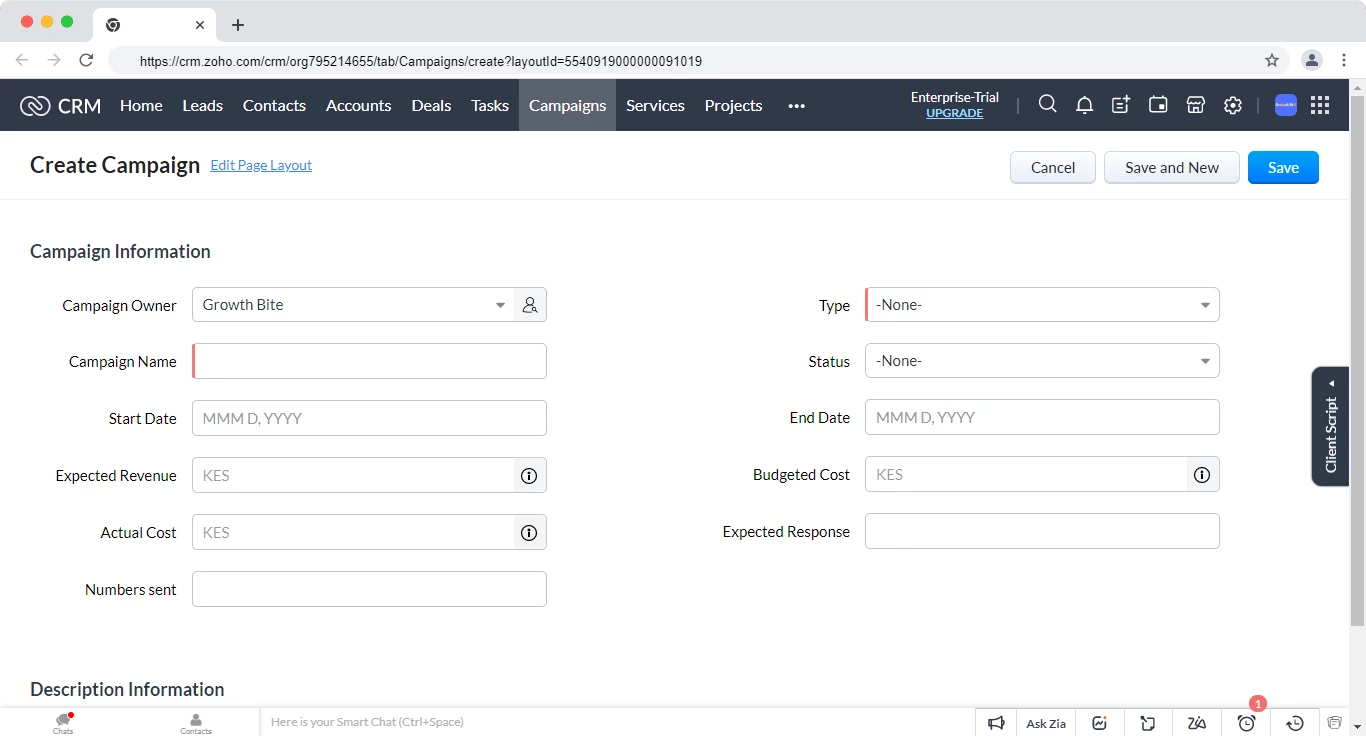Screen dimensions: 1366x736
Task: Click info icon for Actual Cost
Action: coord(530,533)
